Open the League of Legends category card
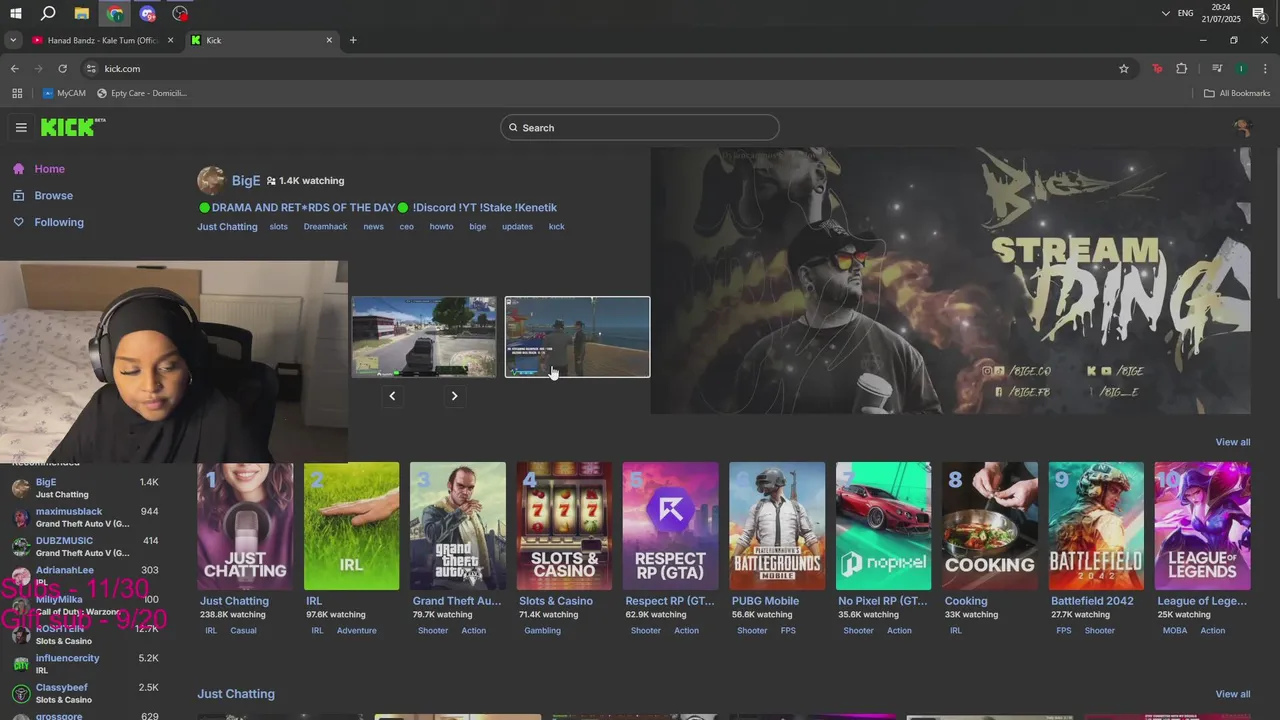The image size is (1280, 720). click(1202, 526)
